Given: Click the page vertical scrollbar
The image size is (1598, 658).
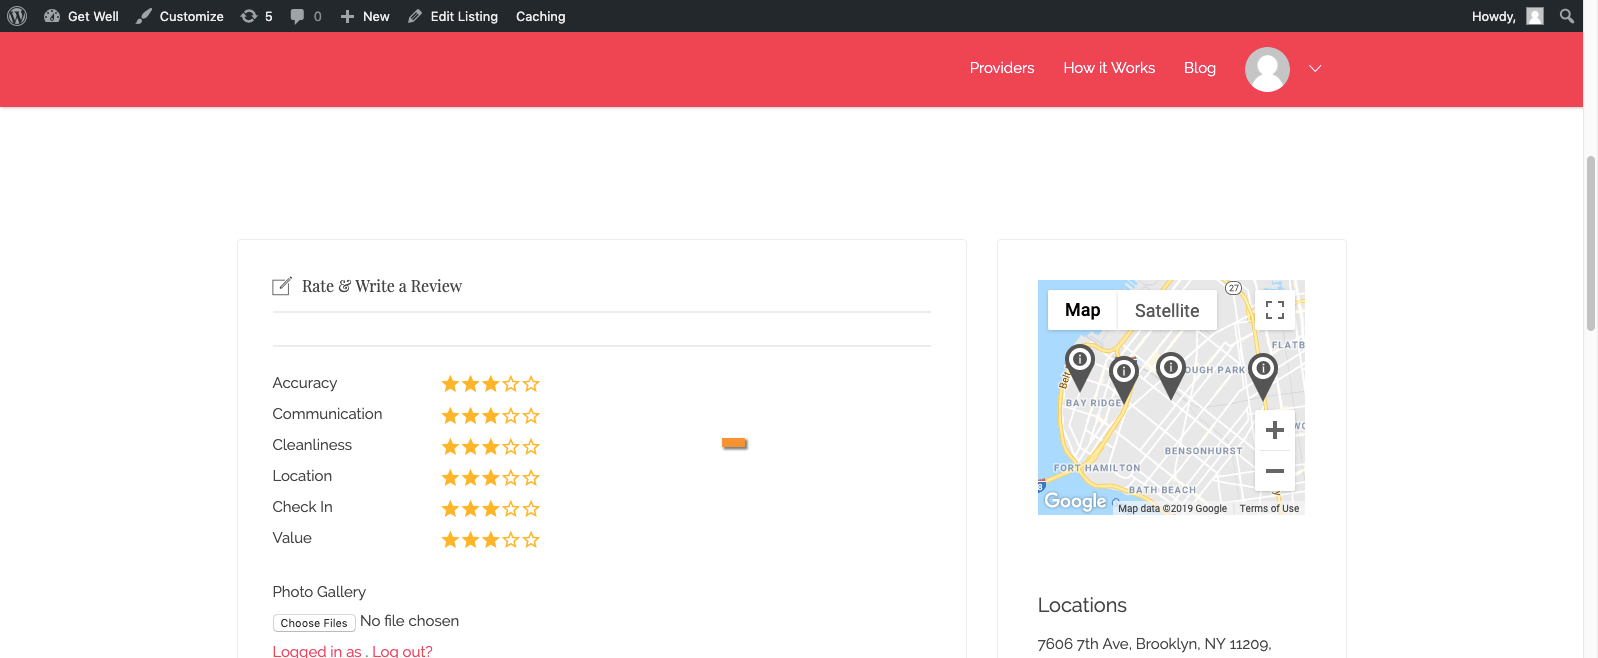Looking at the screenshot, I should pyautogui.click(x=1590, y=243).
